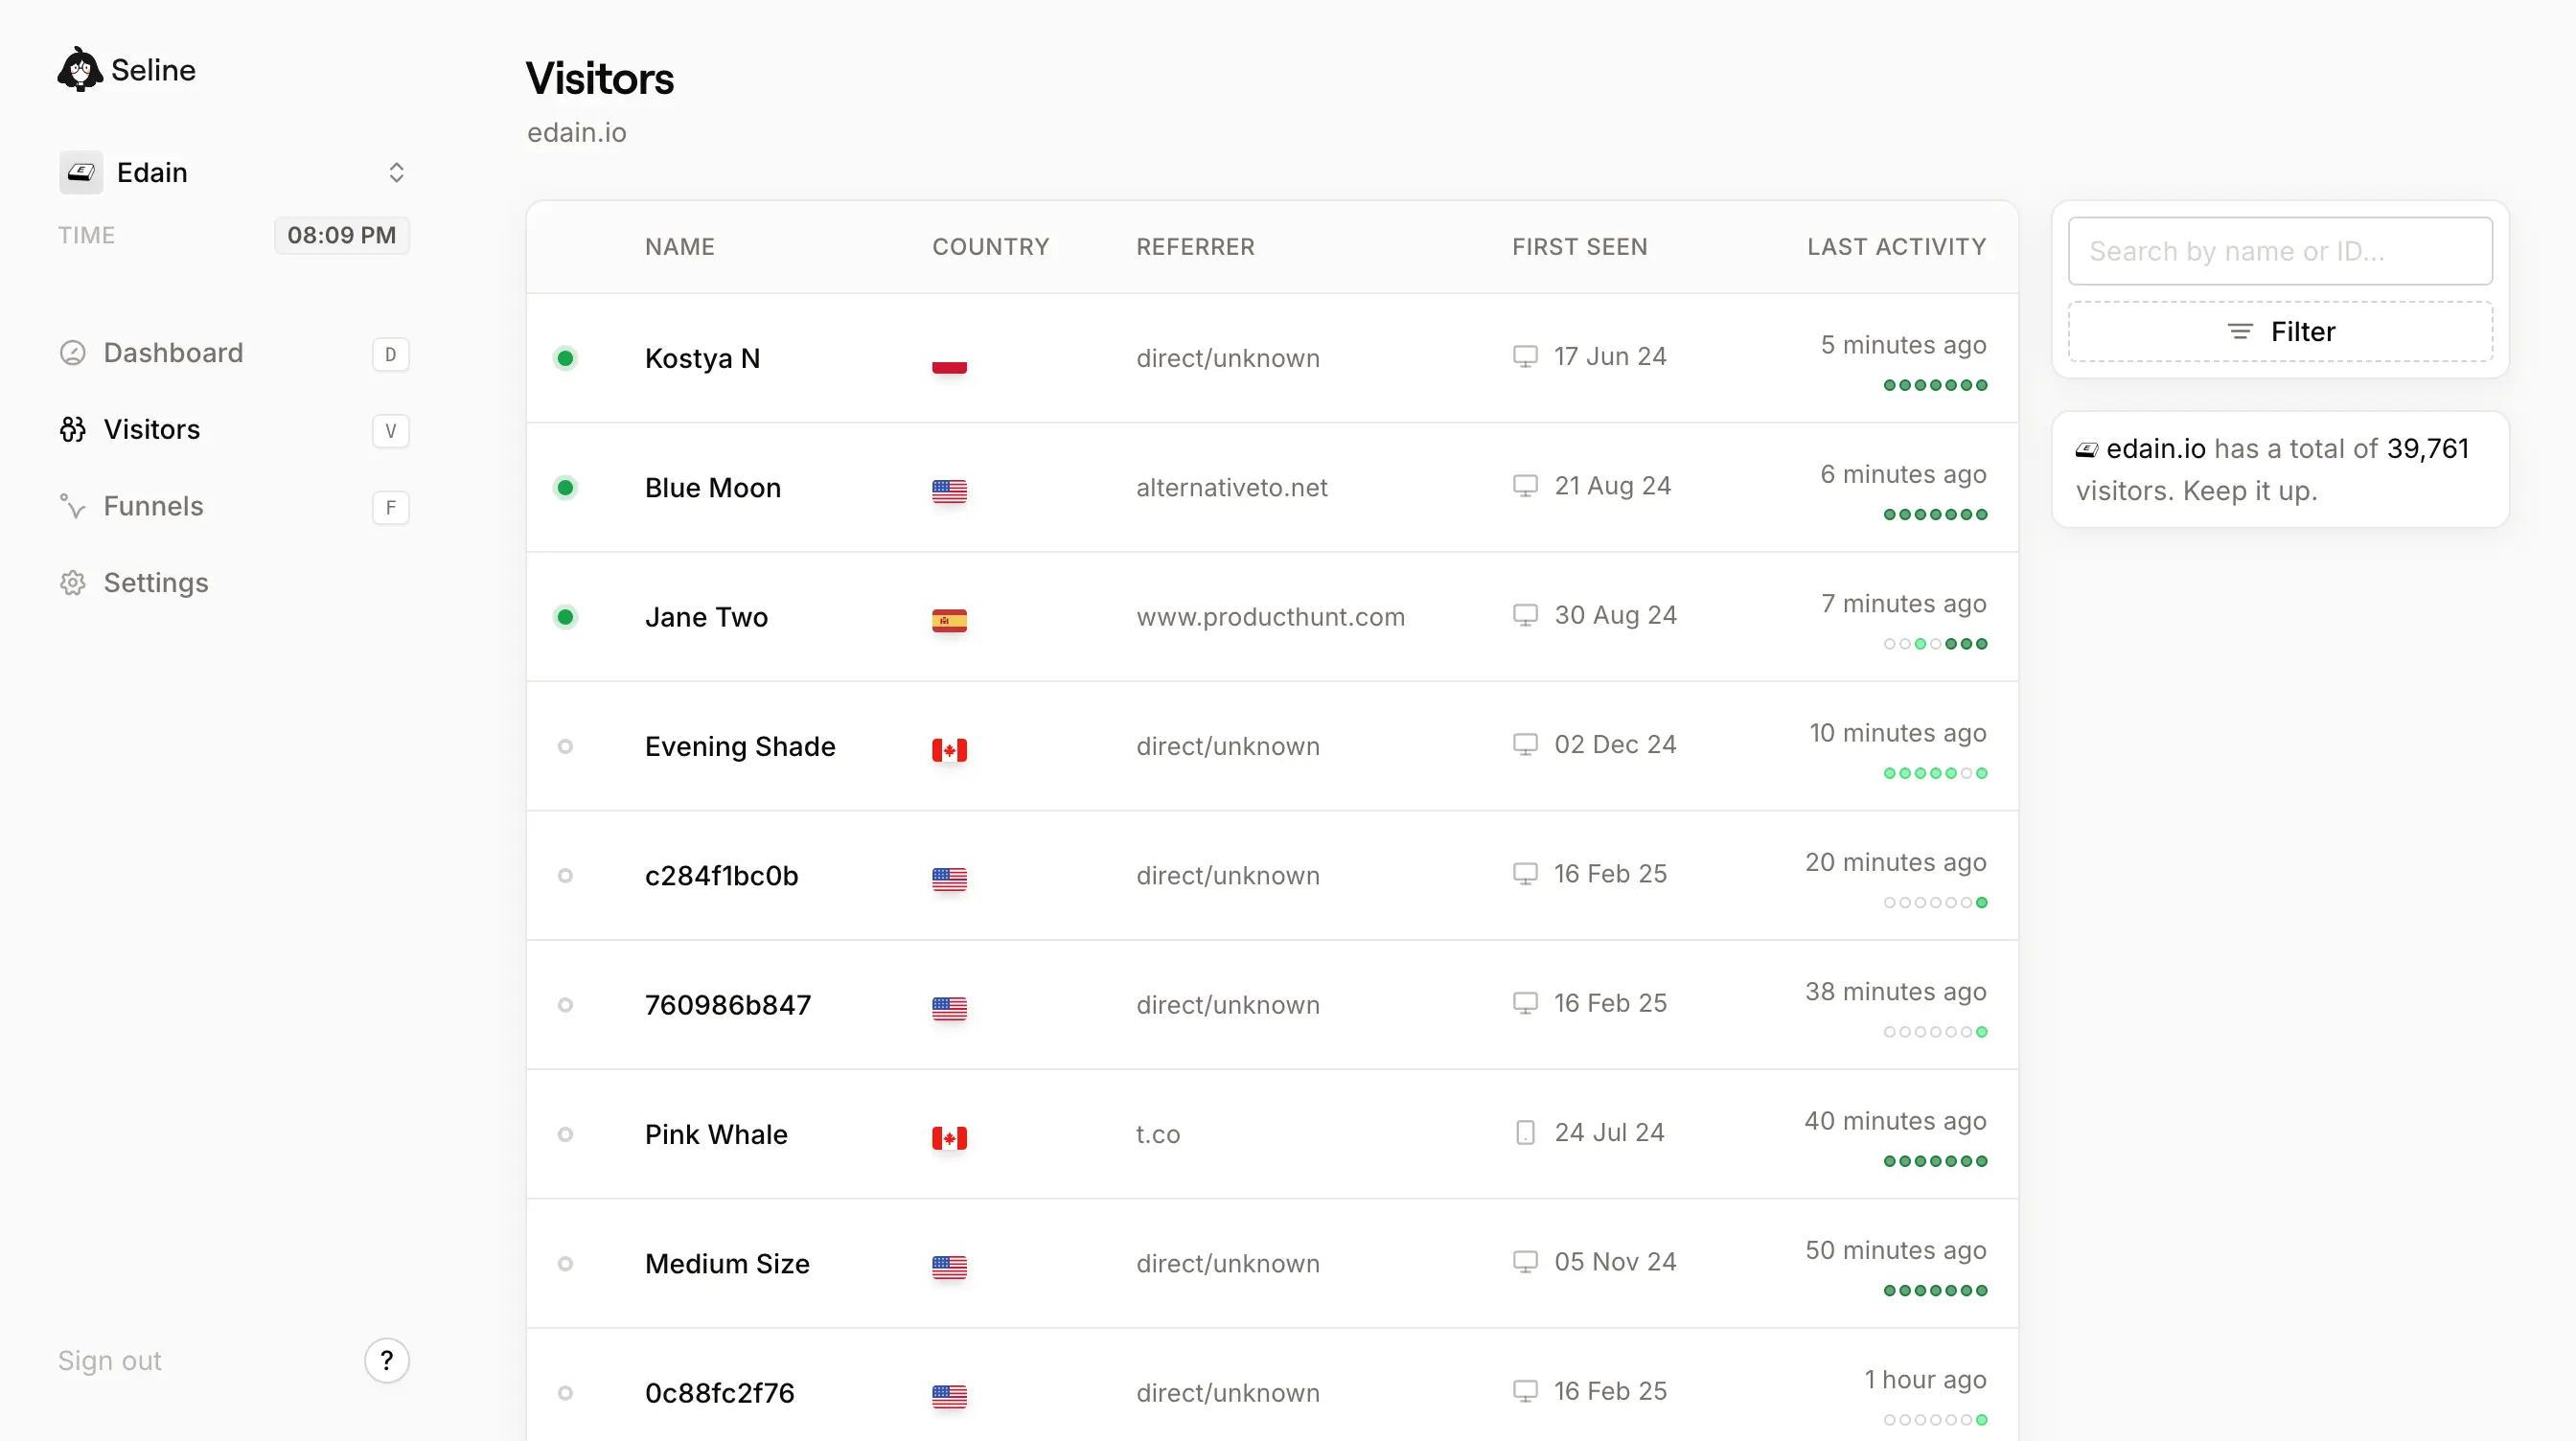Screen dimensions: 2576x1441
Task: Click the Visitors people icon in the sidebar
Action: (x=72, y=430)
